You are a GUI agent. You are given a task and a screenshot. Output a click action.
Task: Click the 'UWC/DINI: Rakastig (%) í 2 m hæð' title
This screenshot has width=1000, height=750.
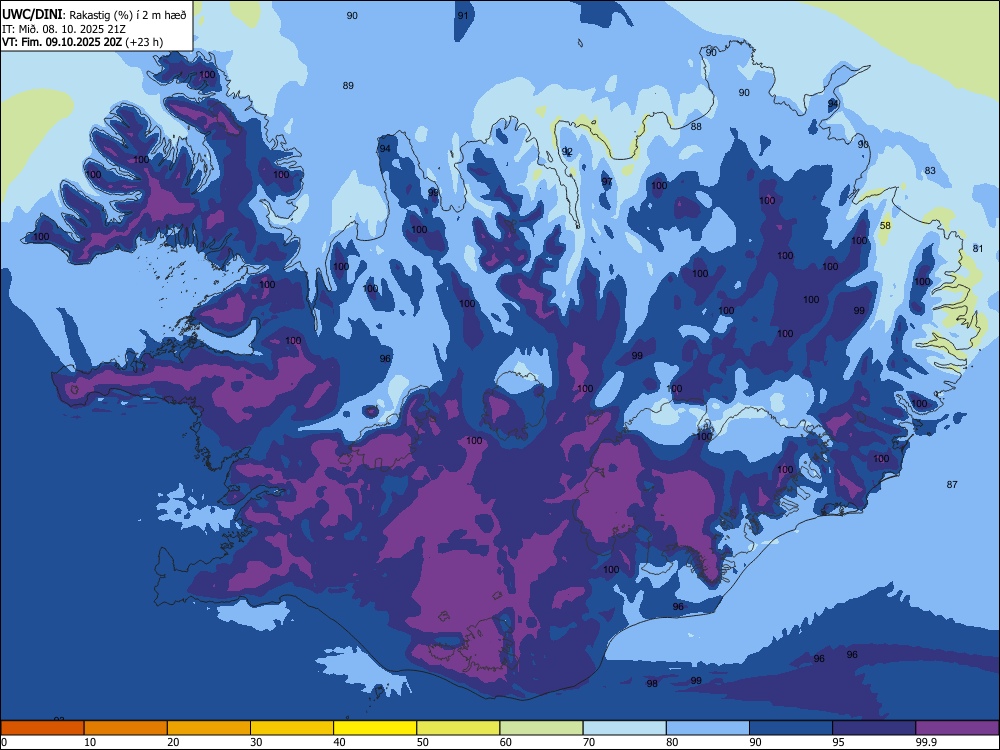(94, 15)
